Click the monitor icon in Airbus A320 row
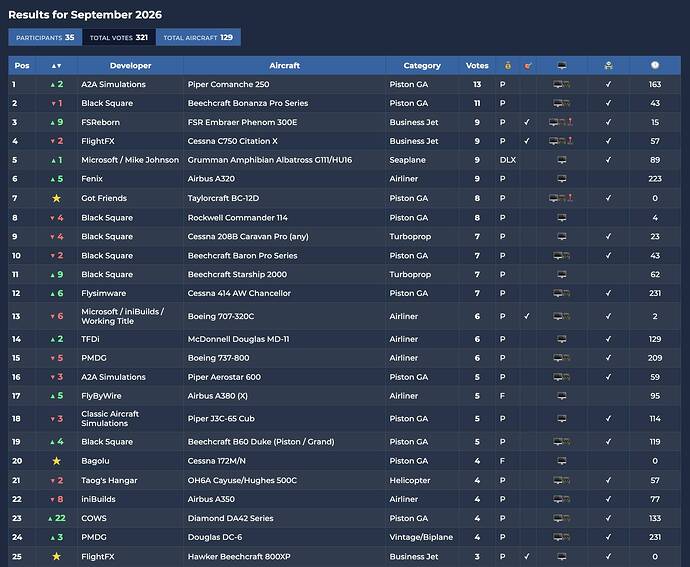690x567 pixels. click(x=562, y=179)
